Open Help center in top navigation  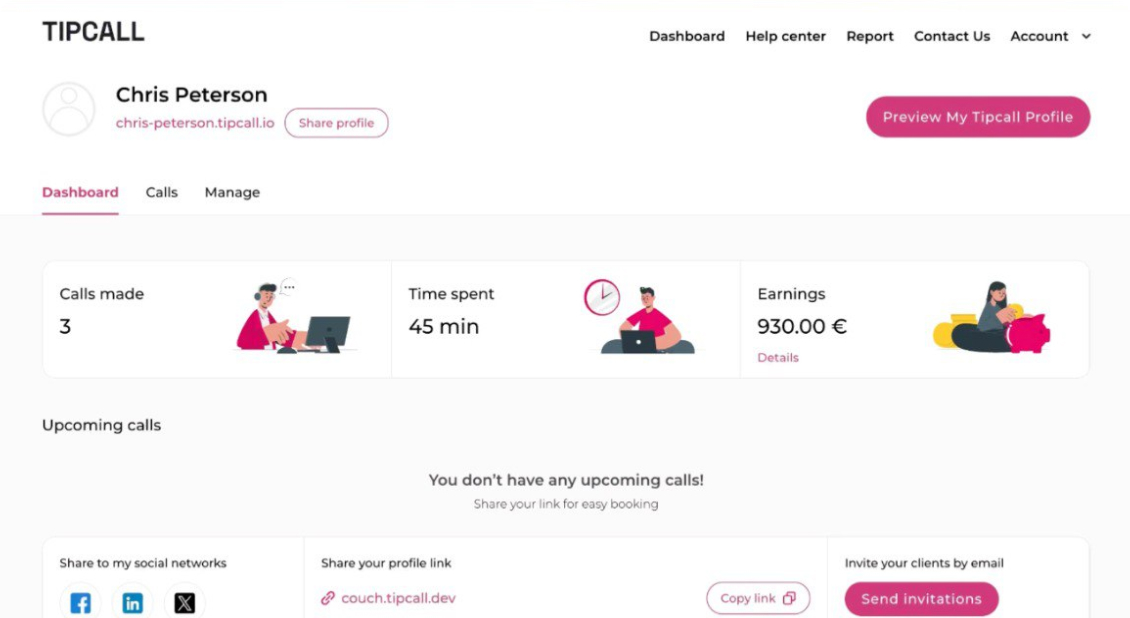785,36
